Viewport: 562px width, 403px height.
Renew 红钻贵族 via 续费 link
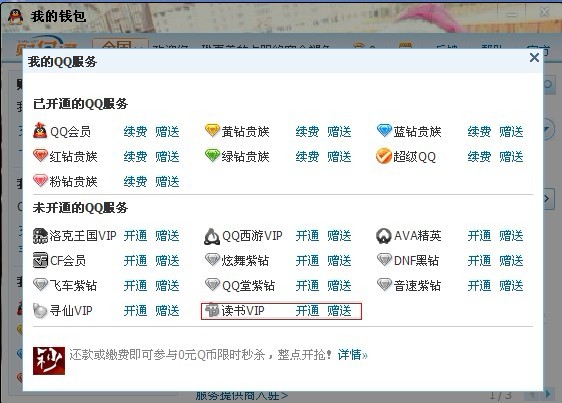click(135, 157)
